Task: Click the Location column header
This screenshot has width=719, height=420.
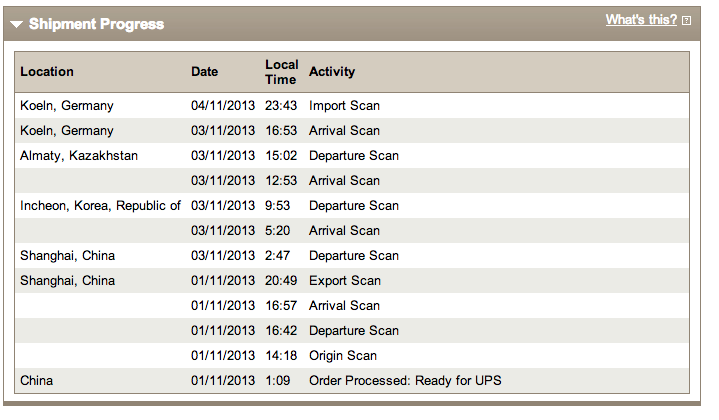Action: [x=47, y=72]
